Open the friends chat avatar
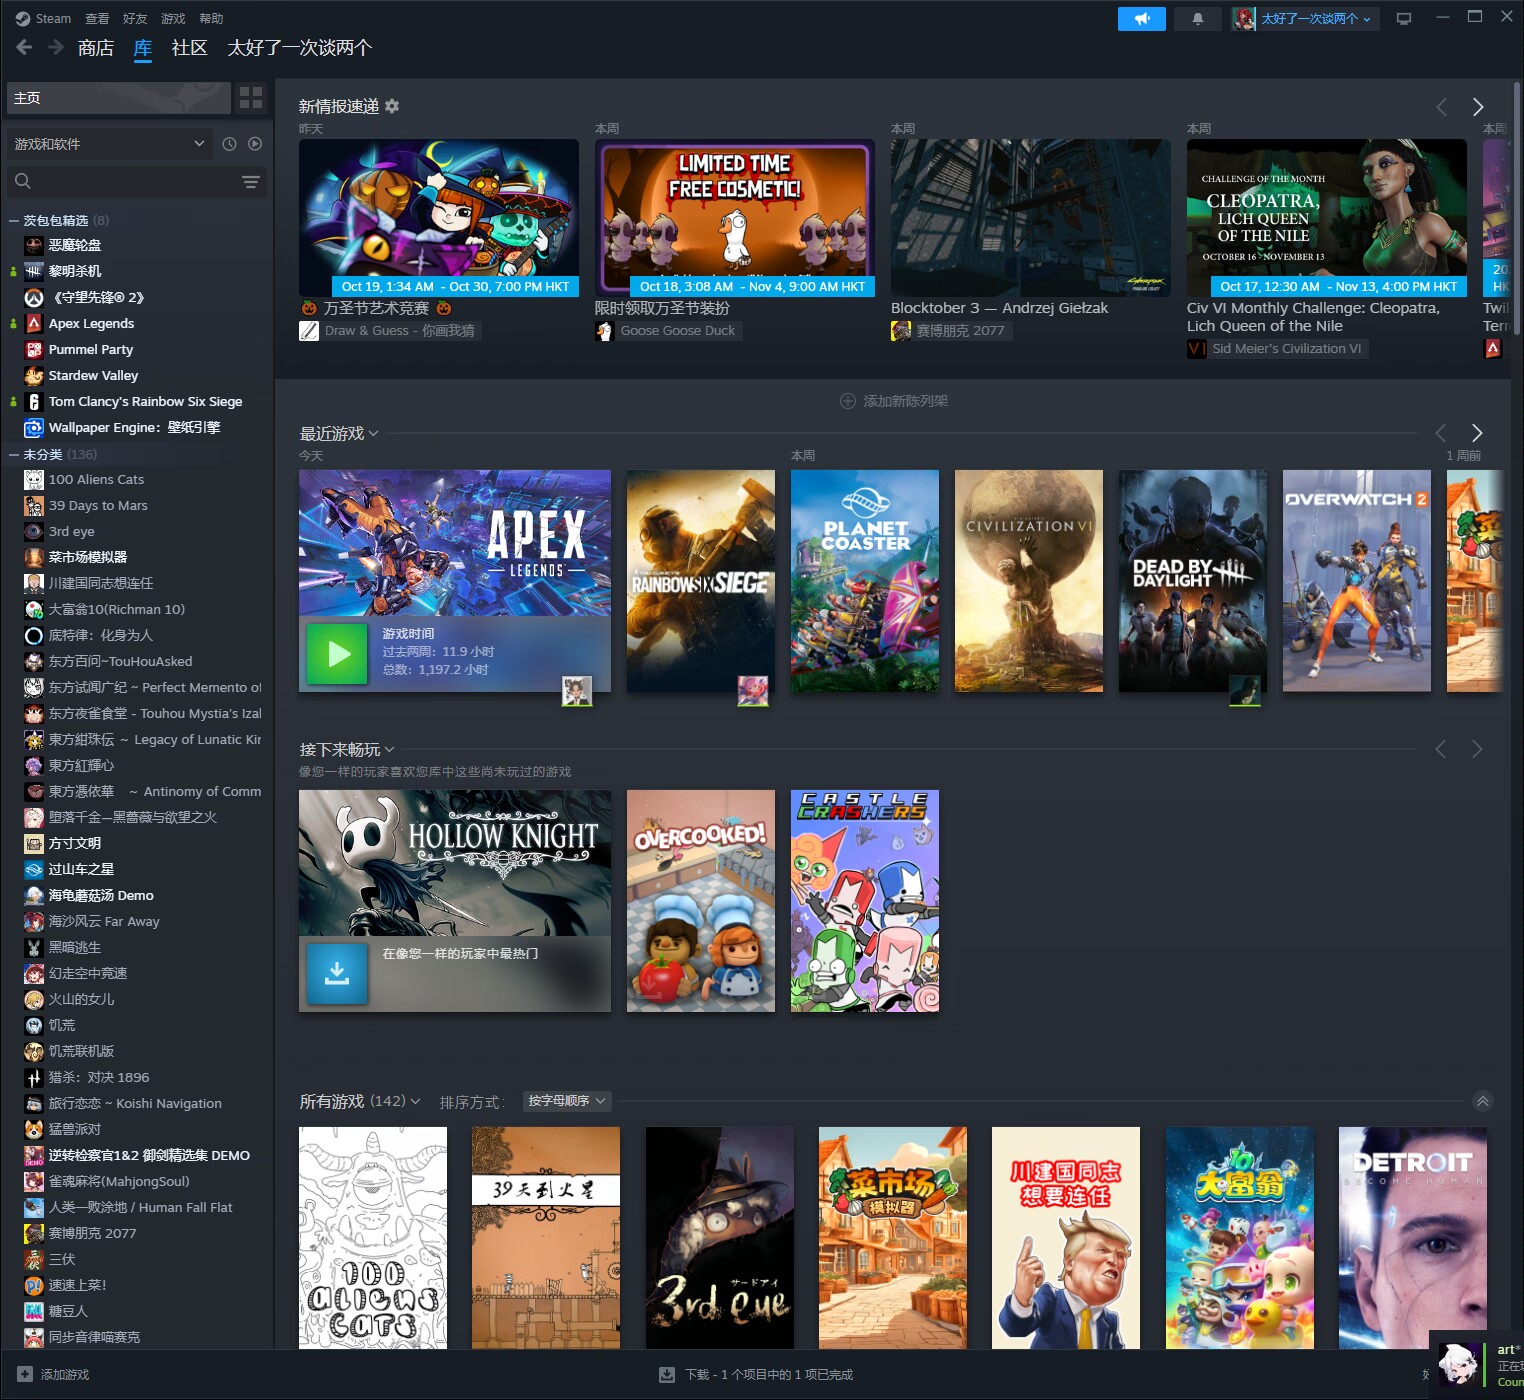This screenshot has height=1400, width=1524. click(x=1458, y=1365)
